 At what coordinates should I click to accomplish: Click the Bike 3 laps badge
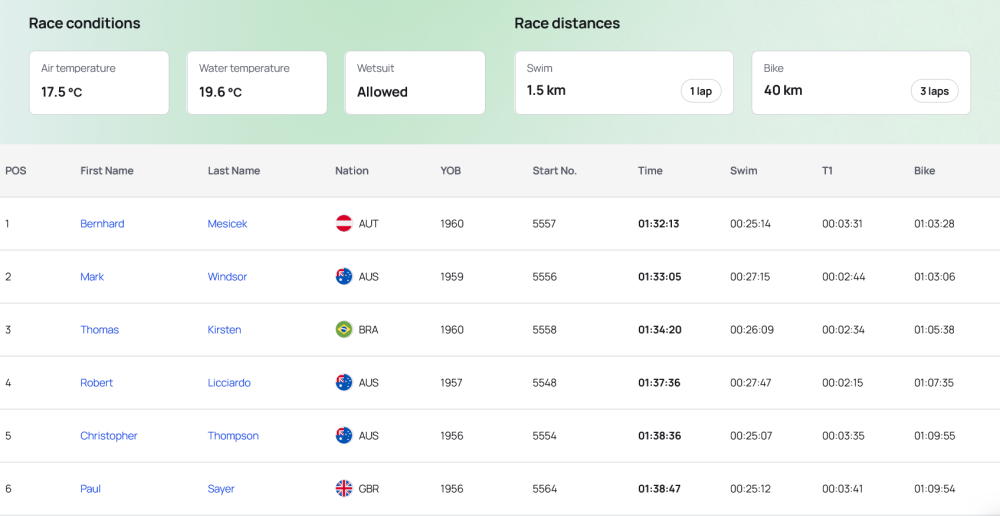(x=934, y=91)
